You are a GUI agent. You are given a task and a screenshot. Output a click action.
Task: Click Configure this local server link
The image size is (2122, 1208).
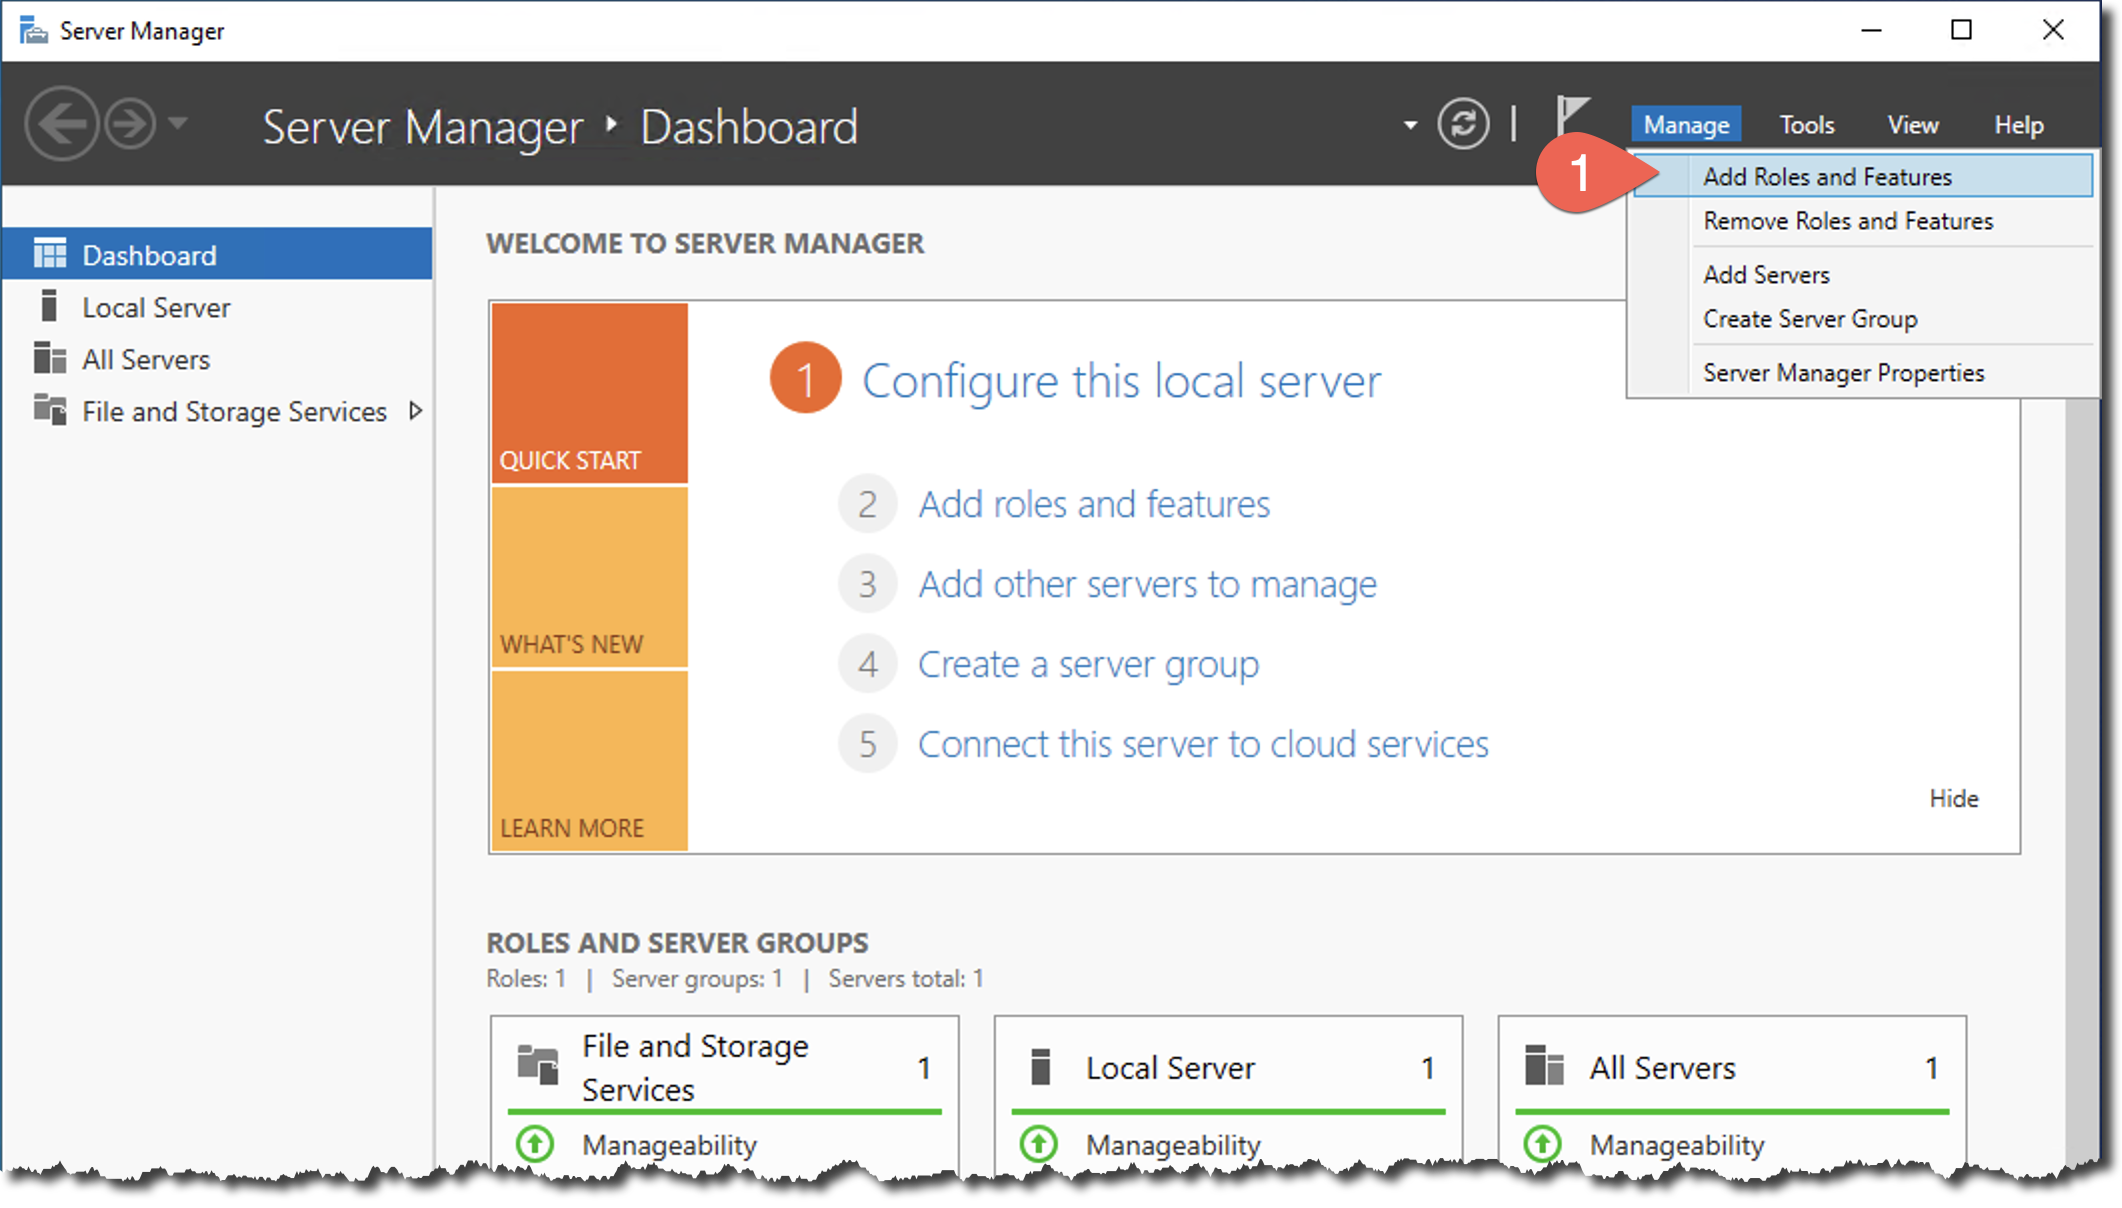point(1121,380)
